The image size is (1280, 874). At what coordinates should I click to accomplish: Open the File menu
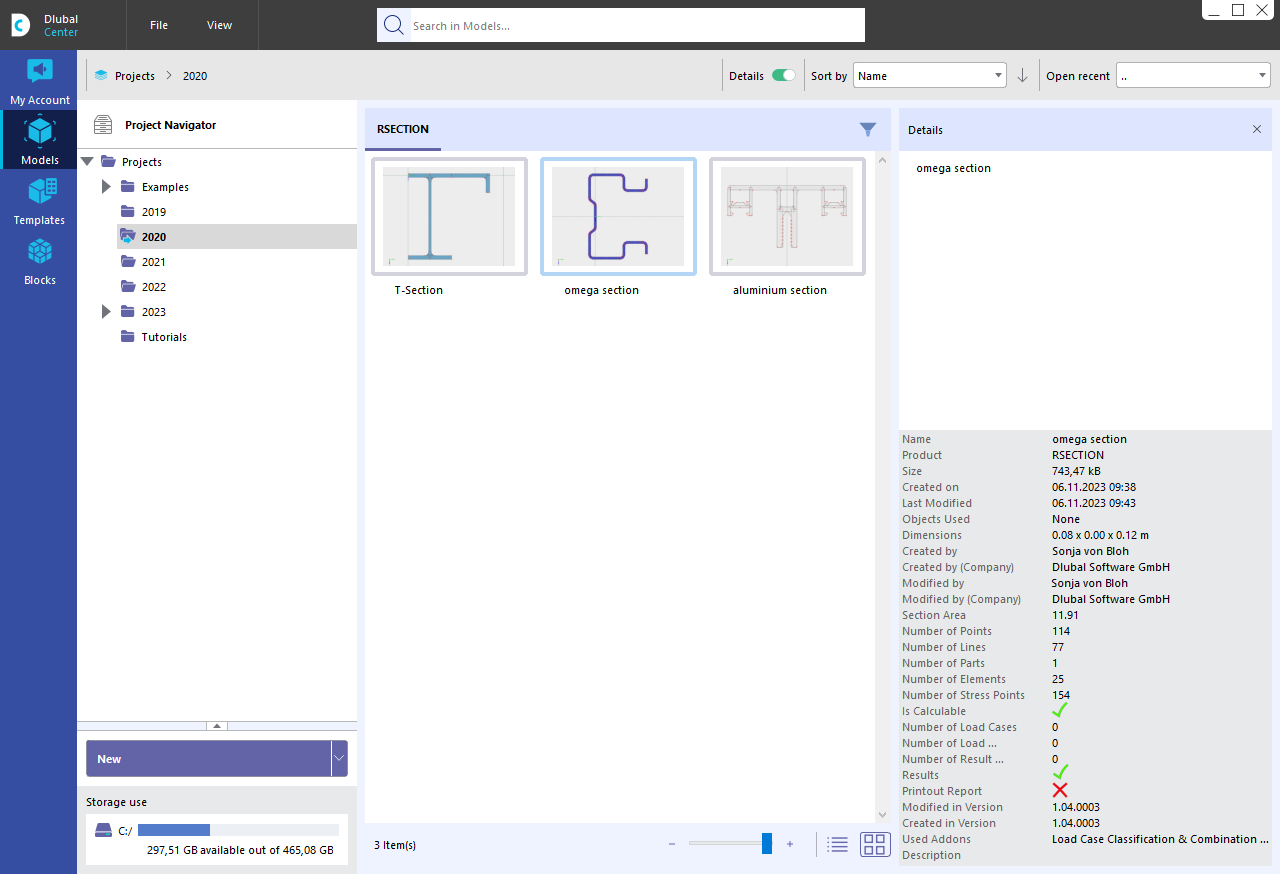coord(159,25)
